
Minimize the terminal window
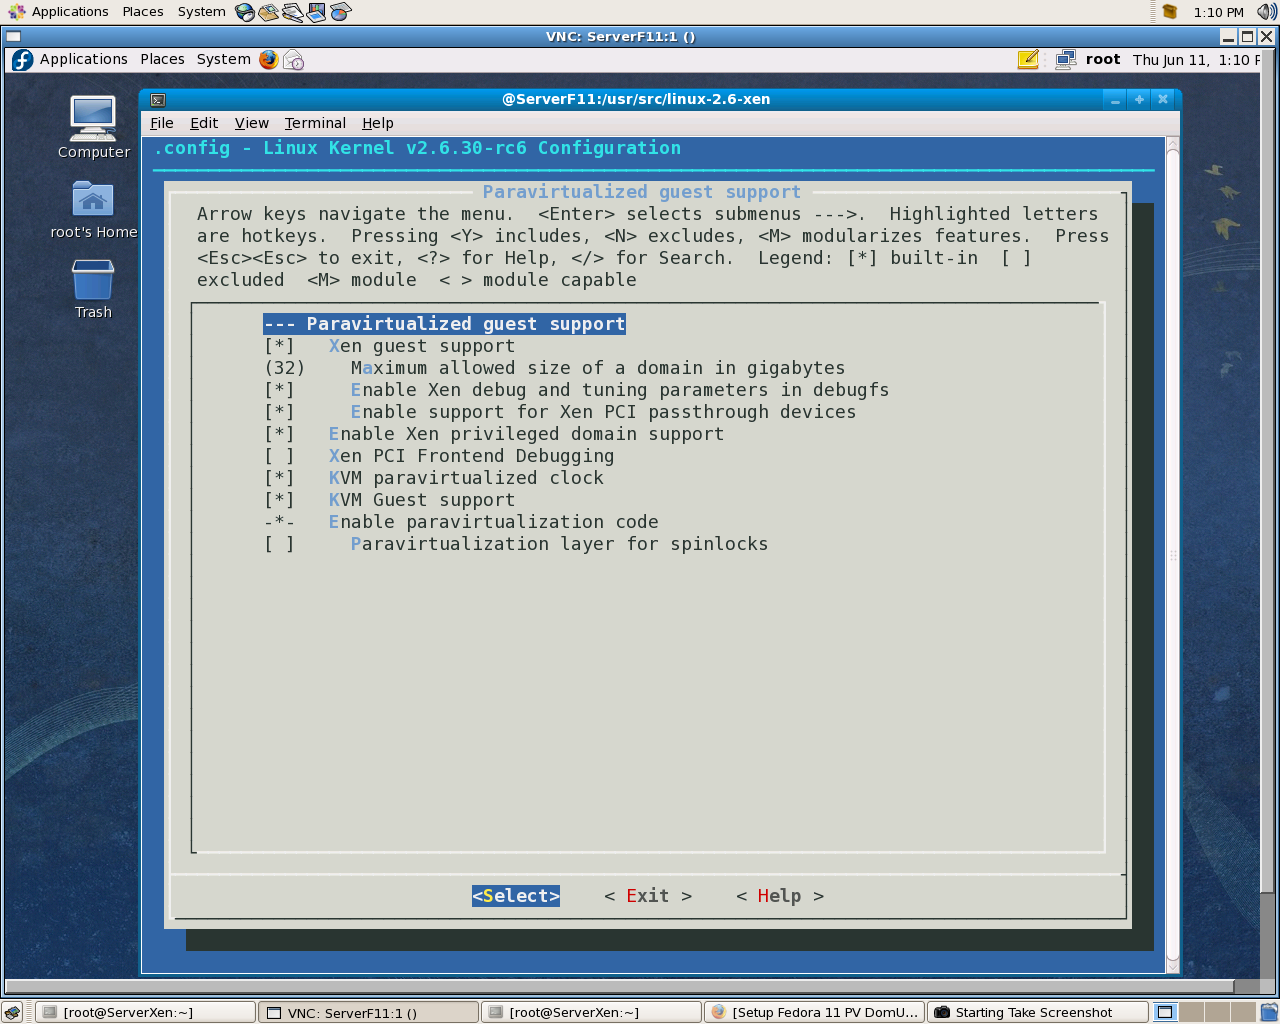pos(1115,99)
